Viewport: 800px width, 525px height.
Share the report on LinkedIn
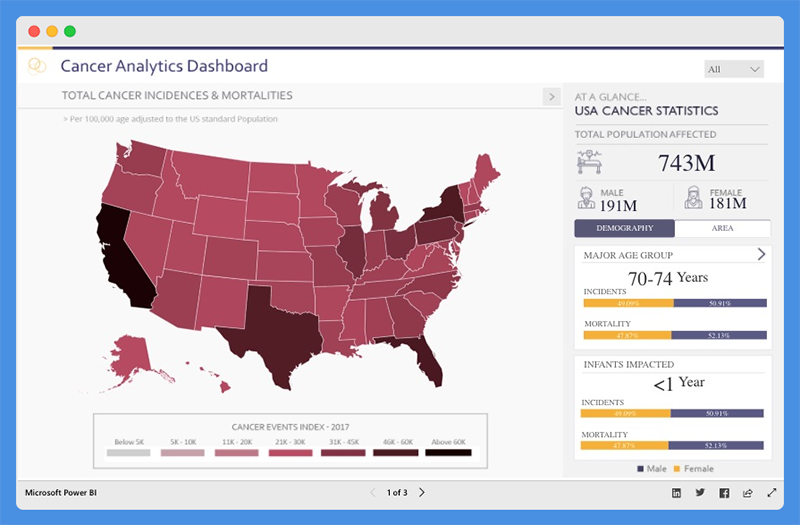(677, 493)
